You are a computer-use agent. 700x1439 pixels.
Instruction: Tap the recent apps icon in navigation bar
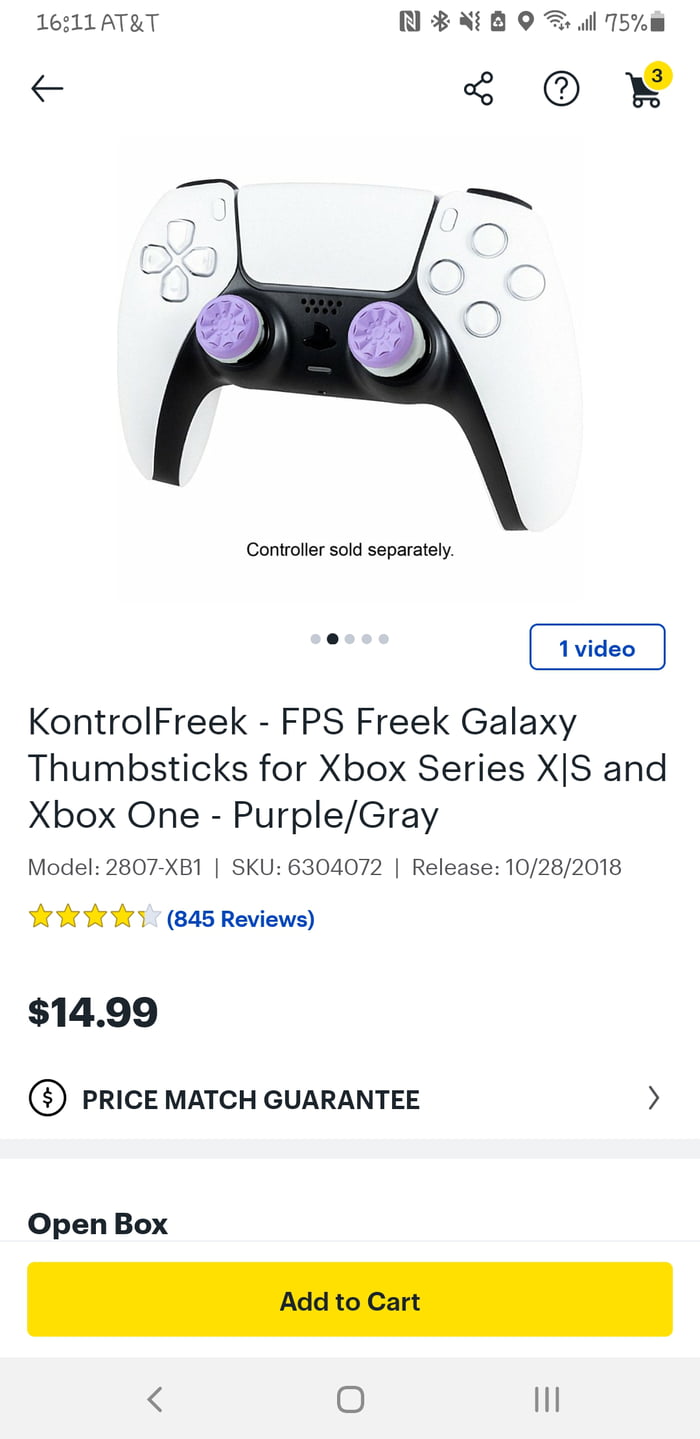click(x=545, y=1401)
